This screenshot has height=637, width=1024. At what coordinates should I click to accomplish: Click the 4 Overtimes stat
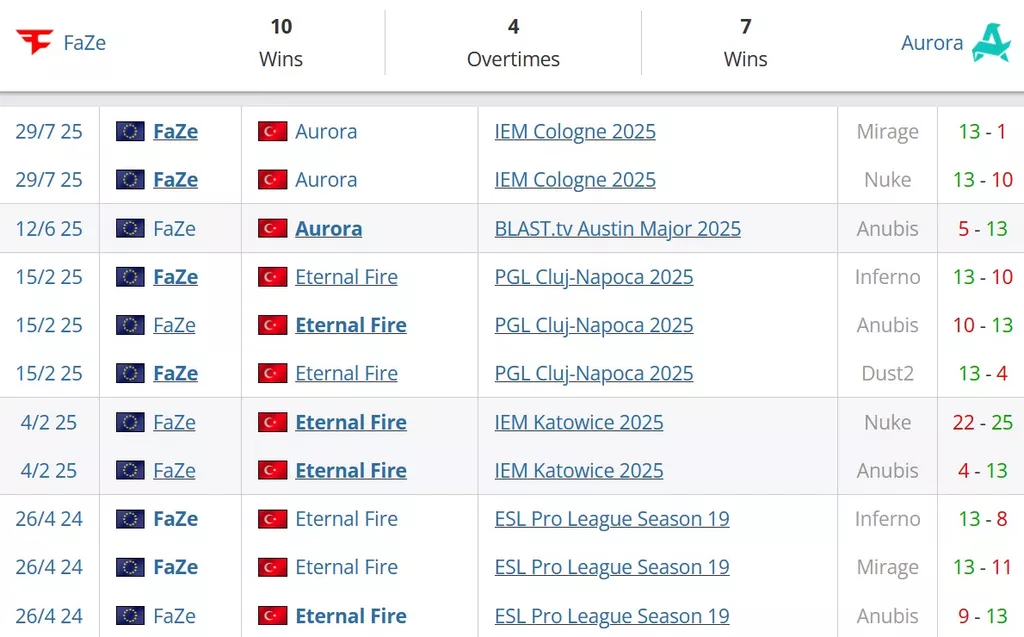click(513, 42)
